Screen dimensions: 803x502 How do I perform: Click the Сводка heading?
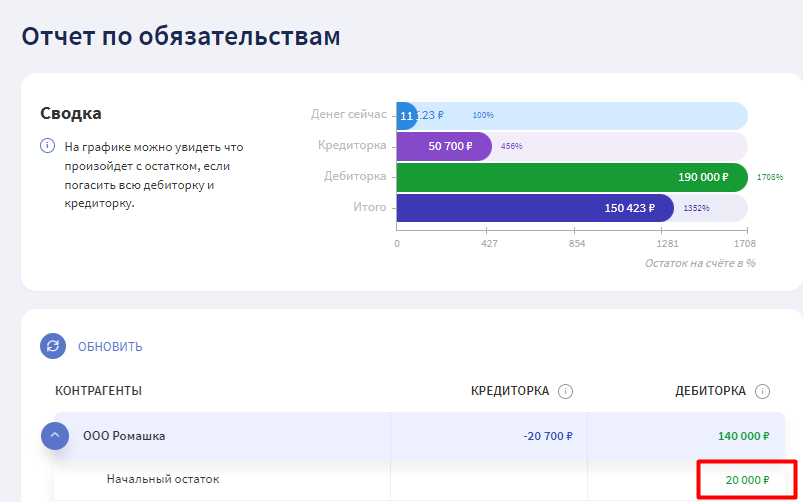point(71,113)
